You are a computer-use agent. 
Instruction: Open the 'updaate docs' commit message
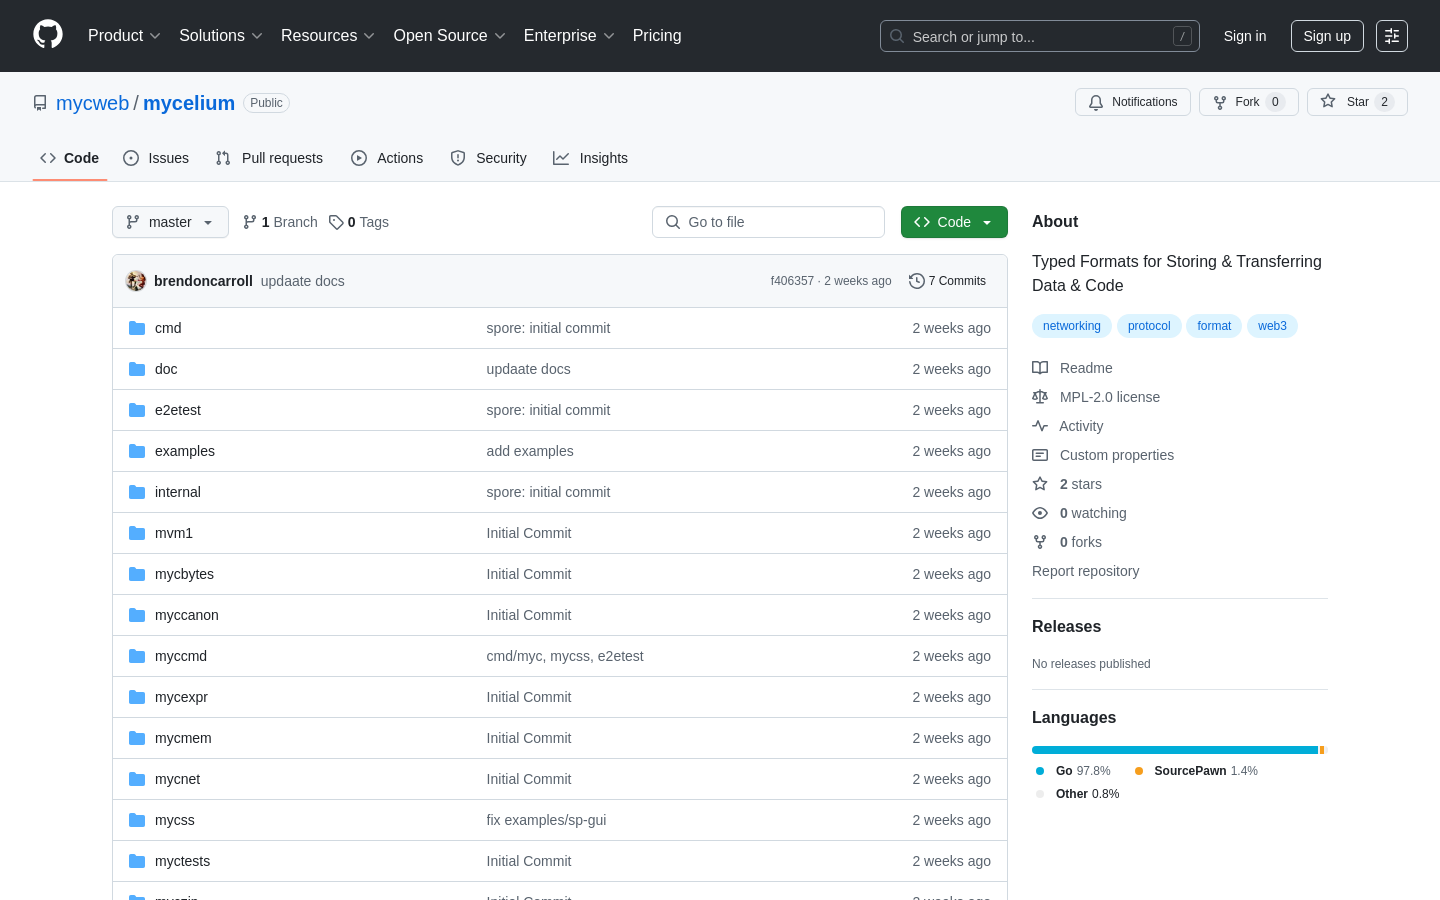(302, 281)
